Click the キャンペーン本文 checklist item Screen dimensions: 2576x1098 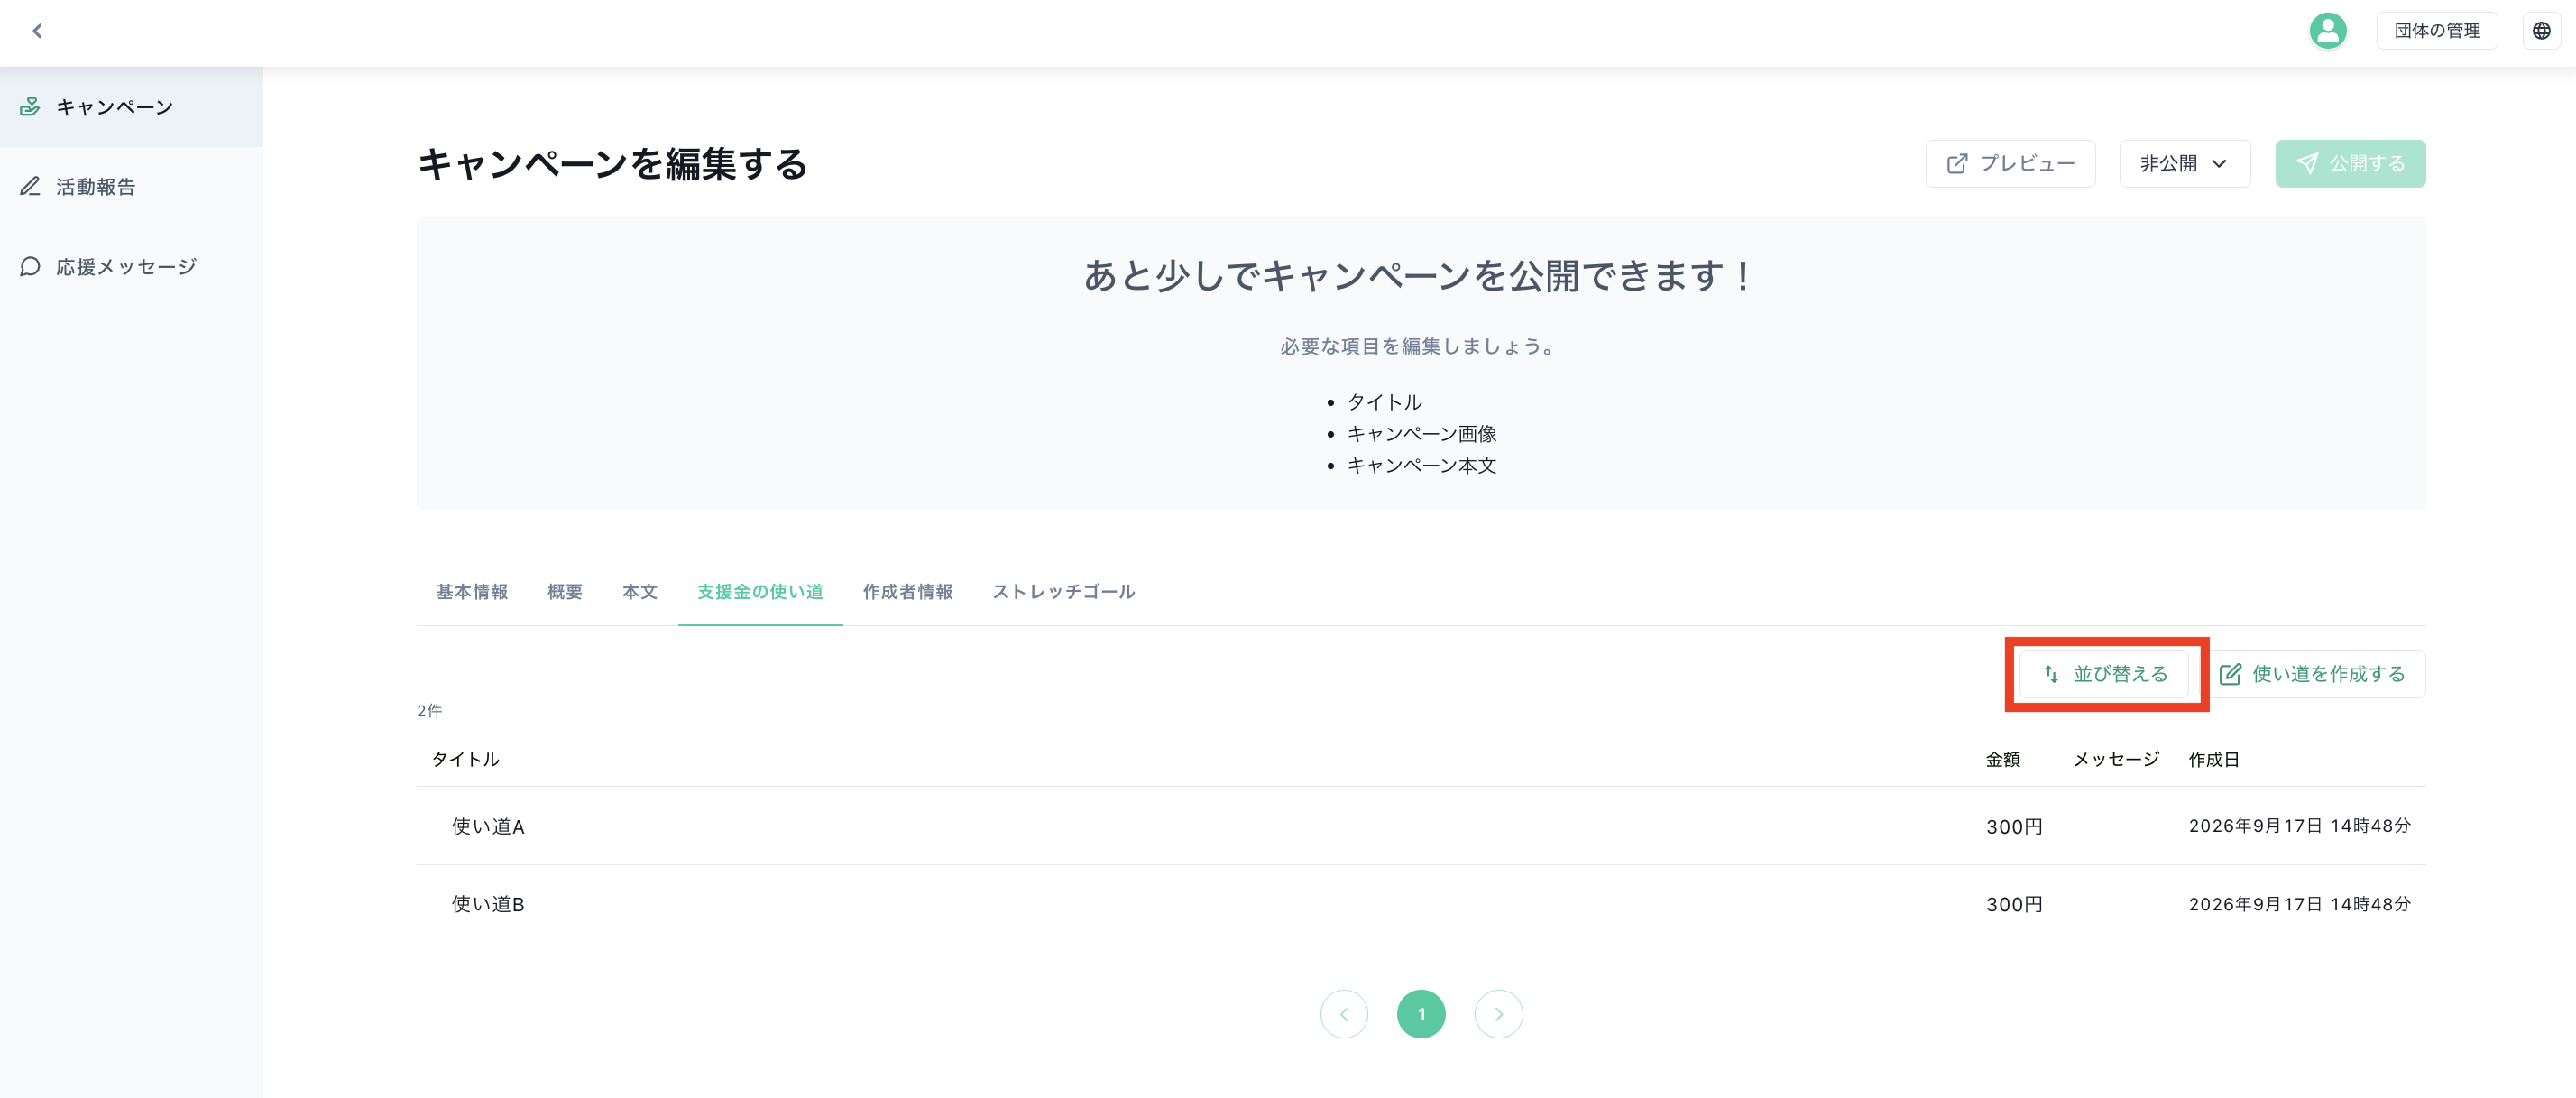(1421, 466)
